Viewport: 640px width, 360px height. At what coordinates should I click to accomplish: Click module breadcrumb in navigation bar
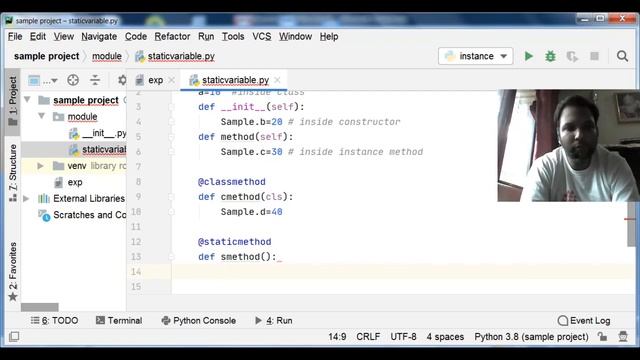click(107, 56)
